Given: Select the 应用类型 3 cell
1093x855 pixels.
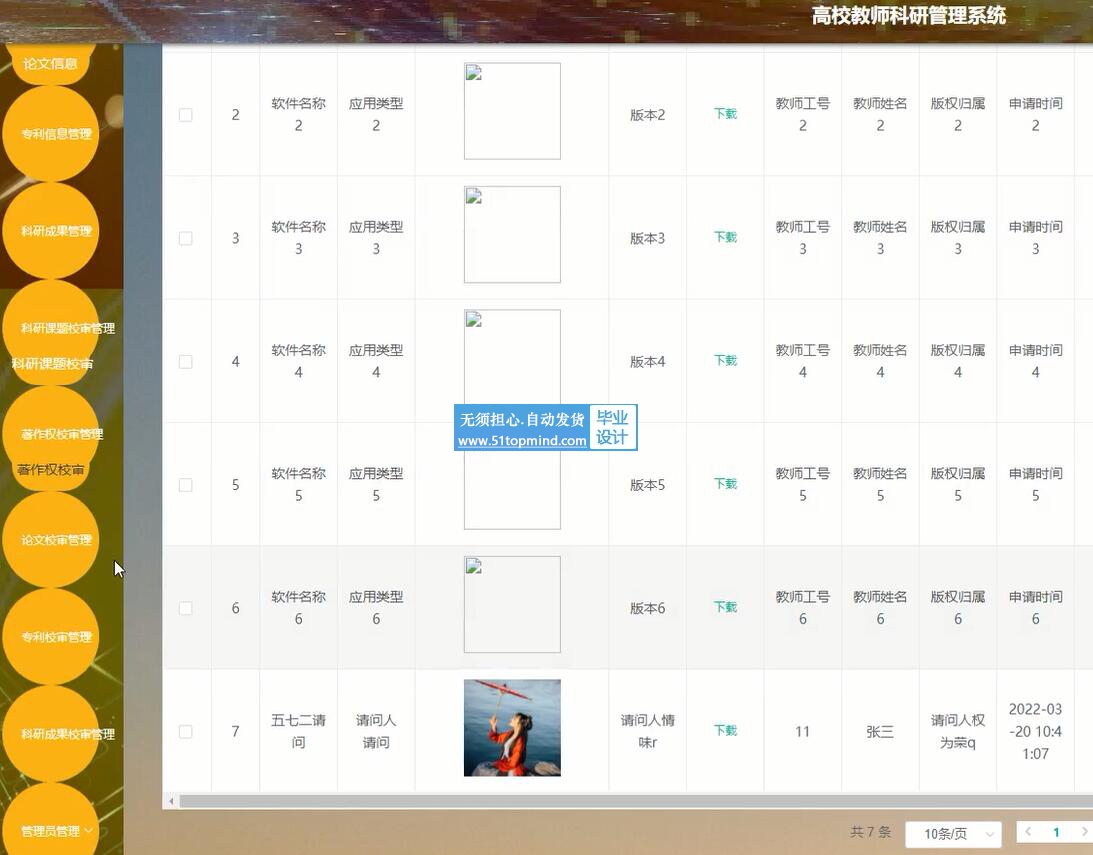Looking at the screenshot, I should pos(376,238).
